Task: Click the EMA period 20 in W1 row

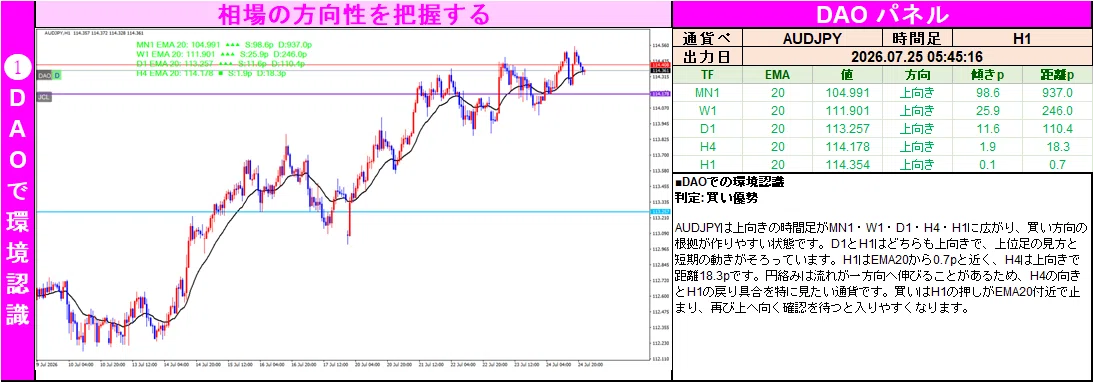Action: [778, 111]
